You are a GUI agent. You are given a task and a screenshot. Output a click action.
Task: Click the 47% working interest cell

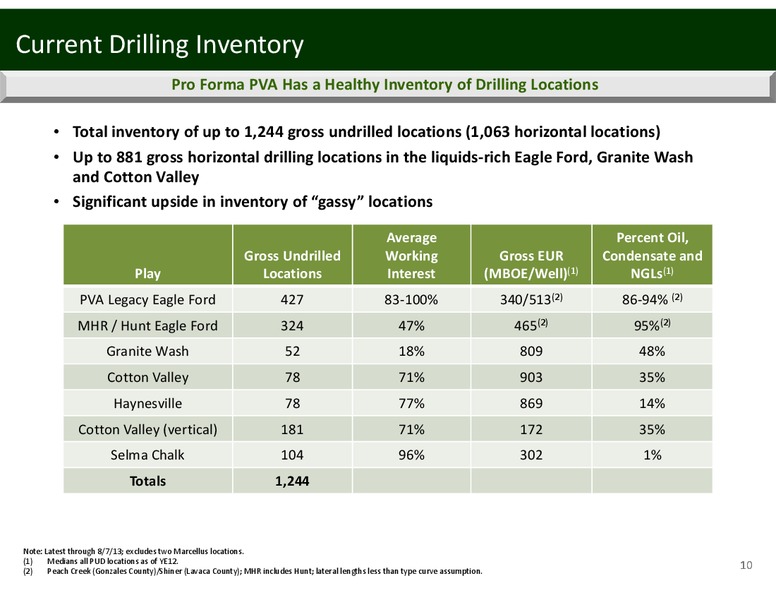pyautogui.click(x=411, y=326)
